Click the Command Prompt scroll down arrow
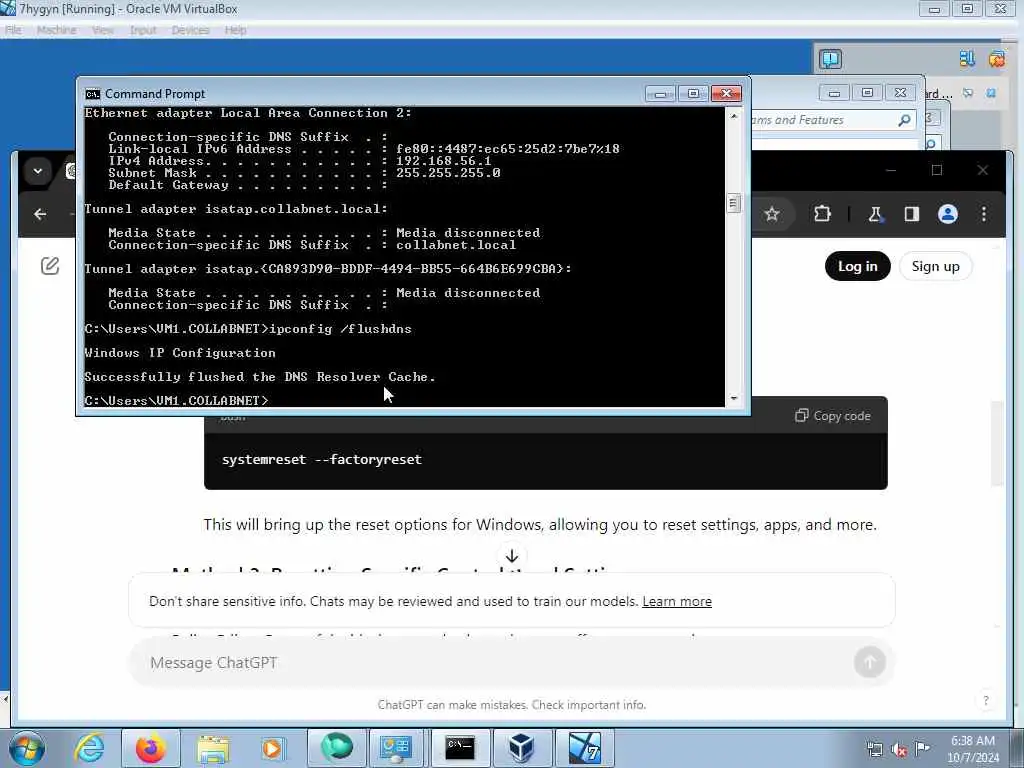This screenshot has height=768, width=1024. 733,398
